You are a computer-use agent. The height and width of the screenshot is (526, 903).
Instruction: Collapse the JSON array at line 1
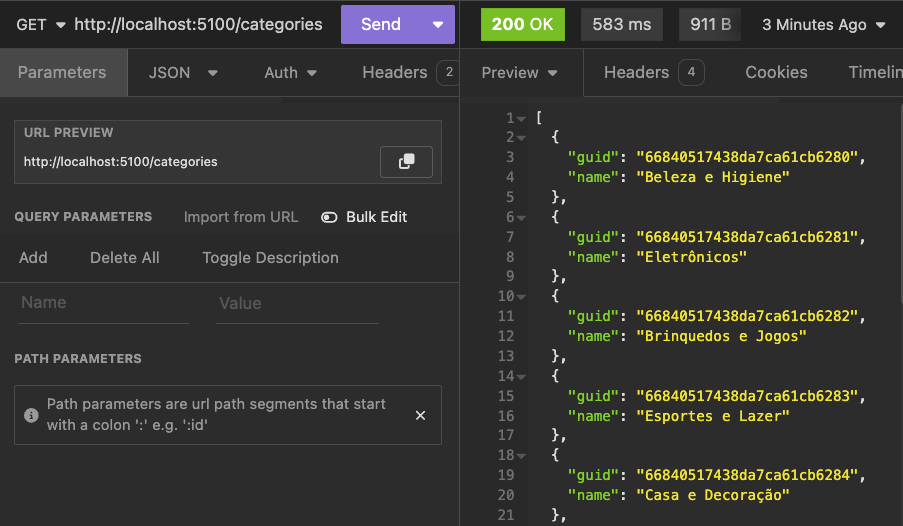tap(521, 118)
